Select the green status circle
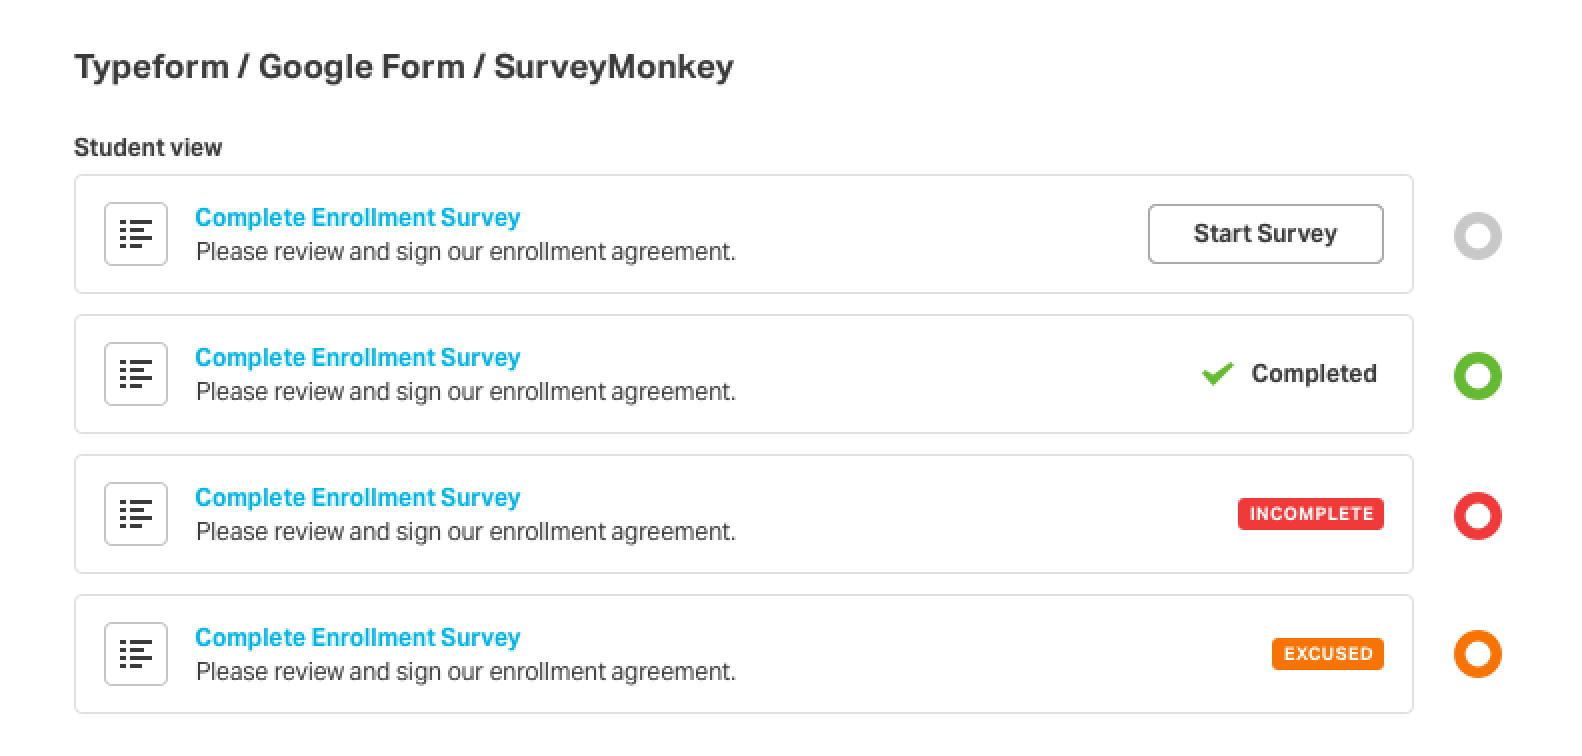Viewport: 1582px width, 756px height. click(x=1477, y=376)
